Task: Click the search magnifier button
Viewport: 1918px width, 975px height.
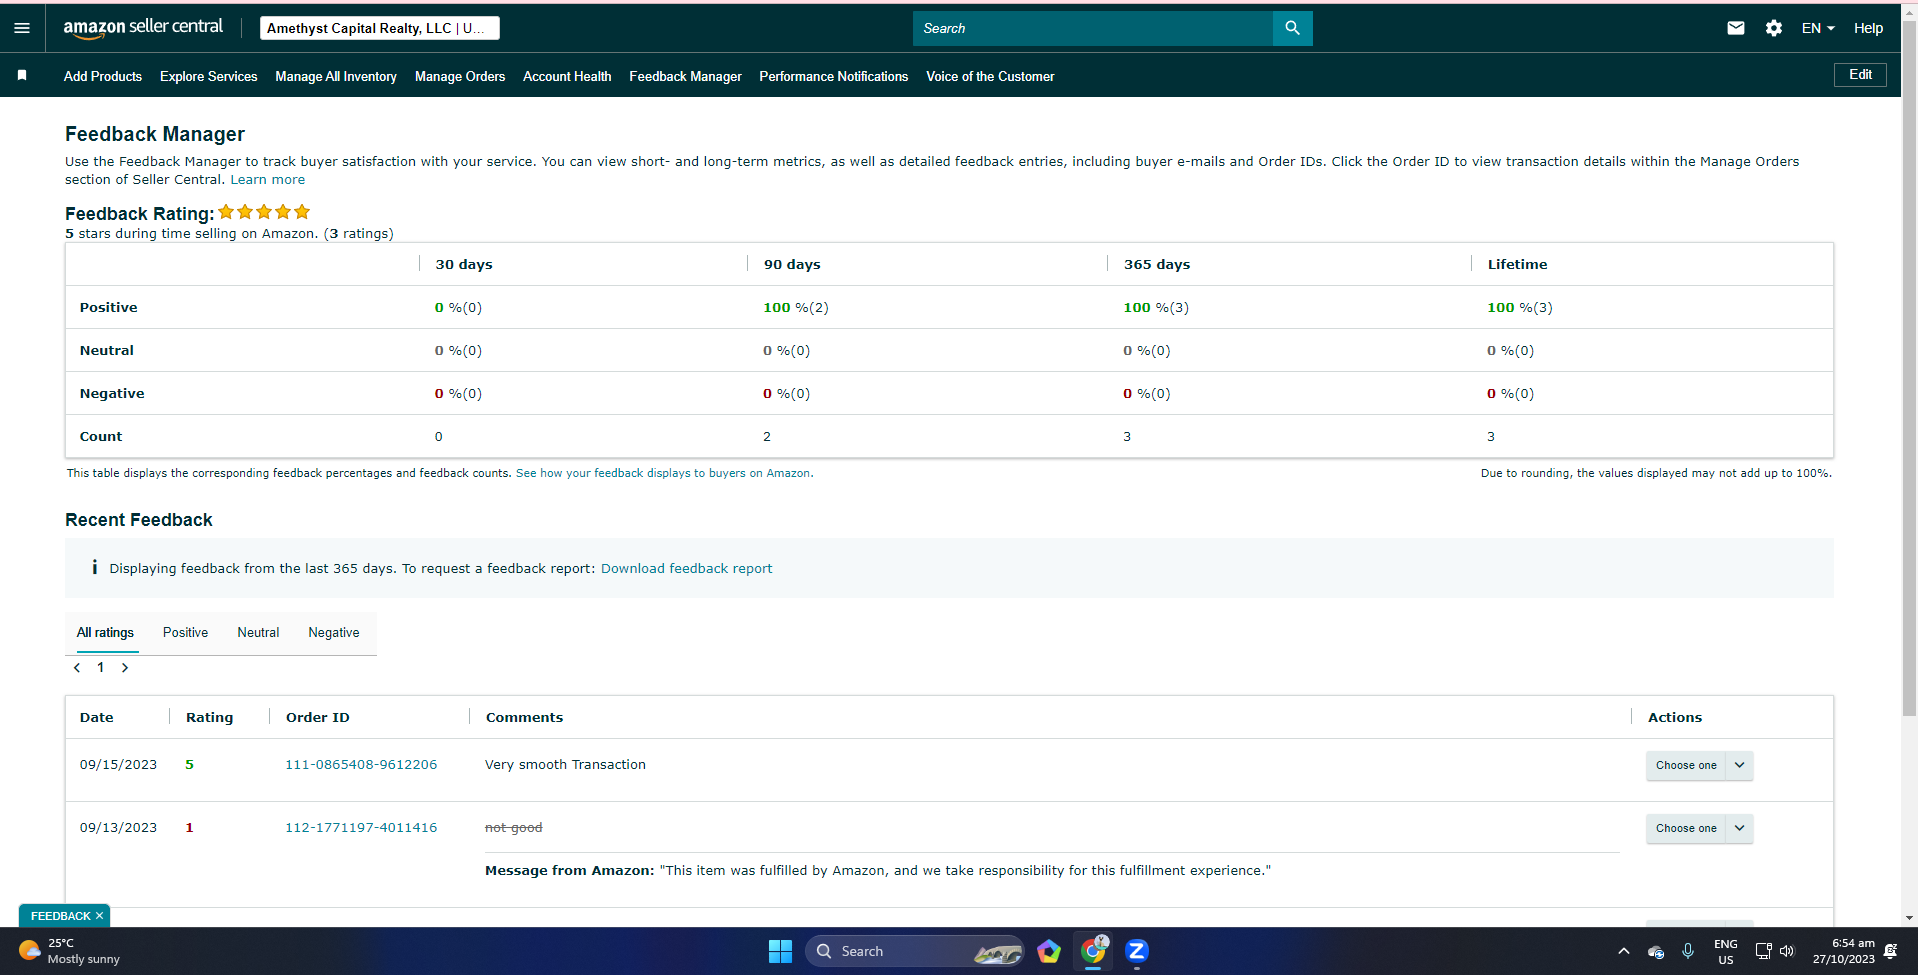Action: click(x=1292, y=28)
